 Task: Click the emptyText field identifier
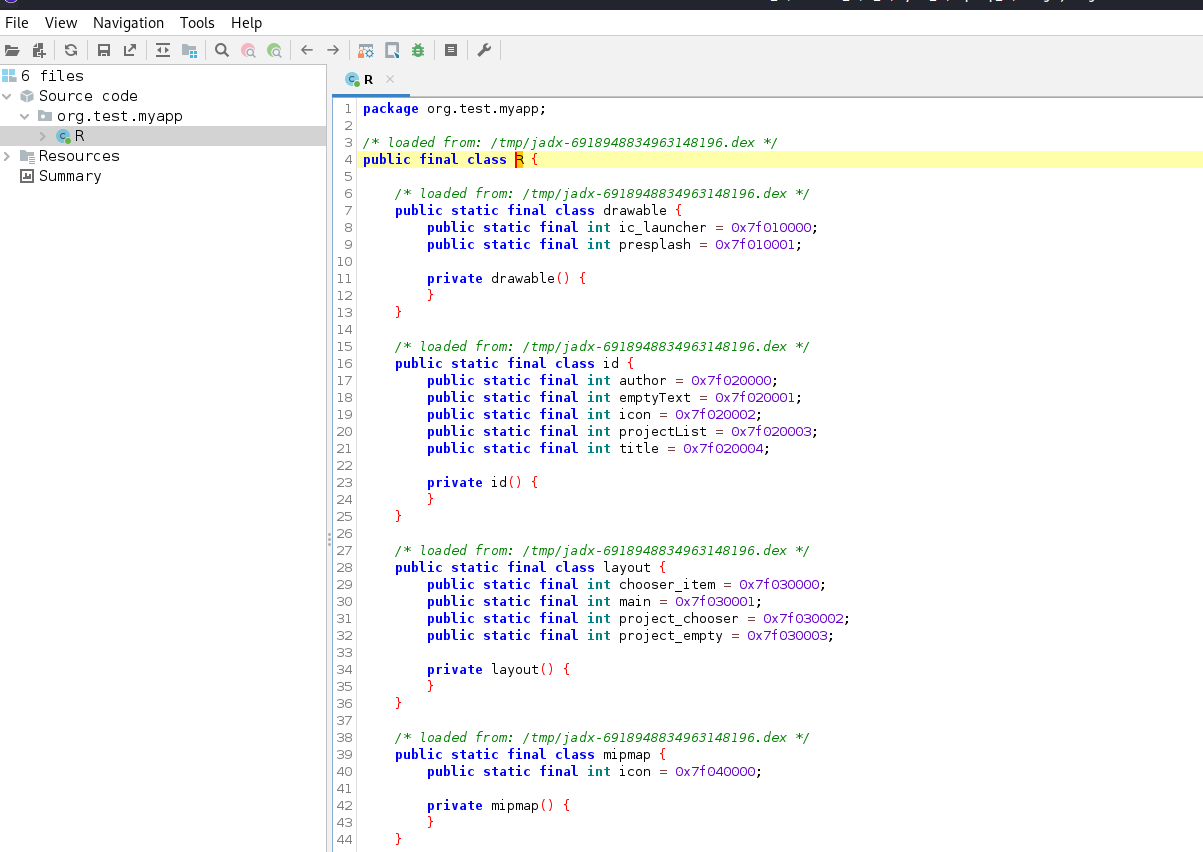click(655, 397)
